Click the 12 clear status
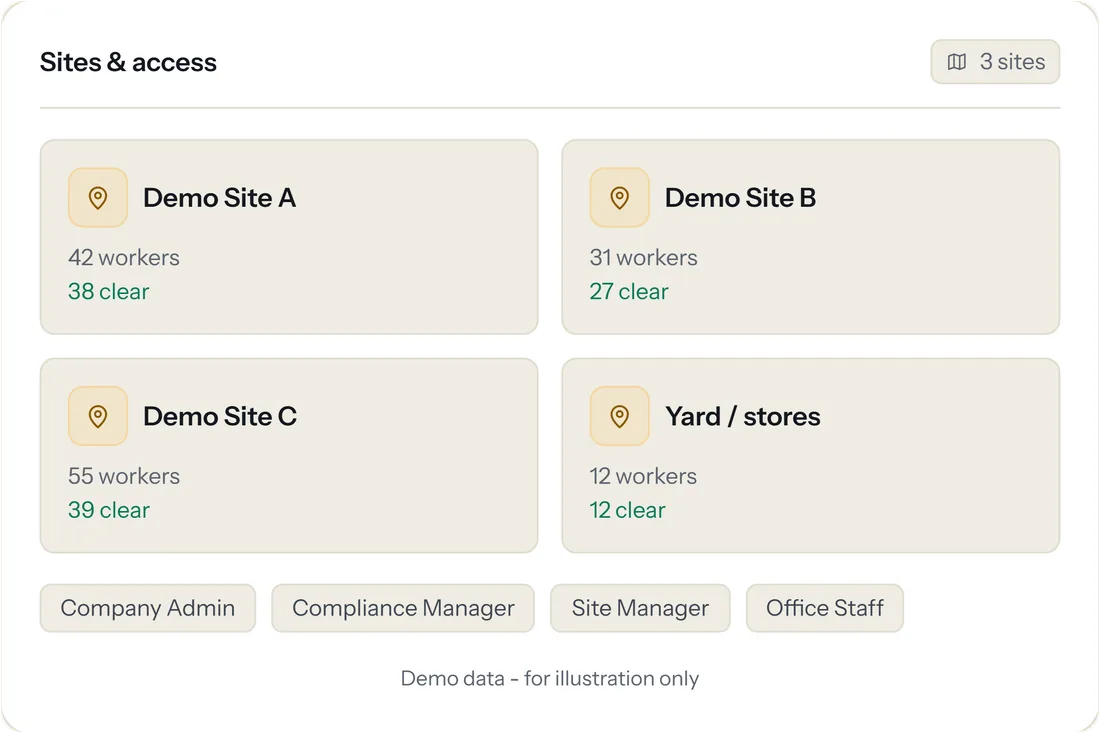Viewport: 1100px width, 733px height. click(x=627, y=510)
